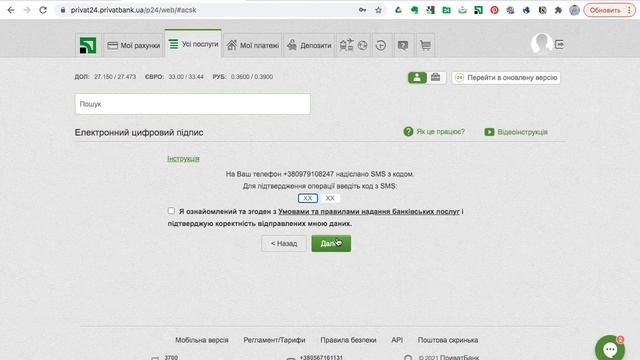
Task: Open the help question bubble icon
Action: 403,45
